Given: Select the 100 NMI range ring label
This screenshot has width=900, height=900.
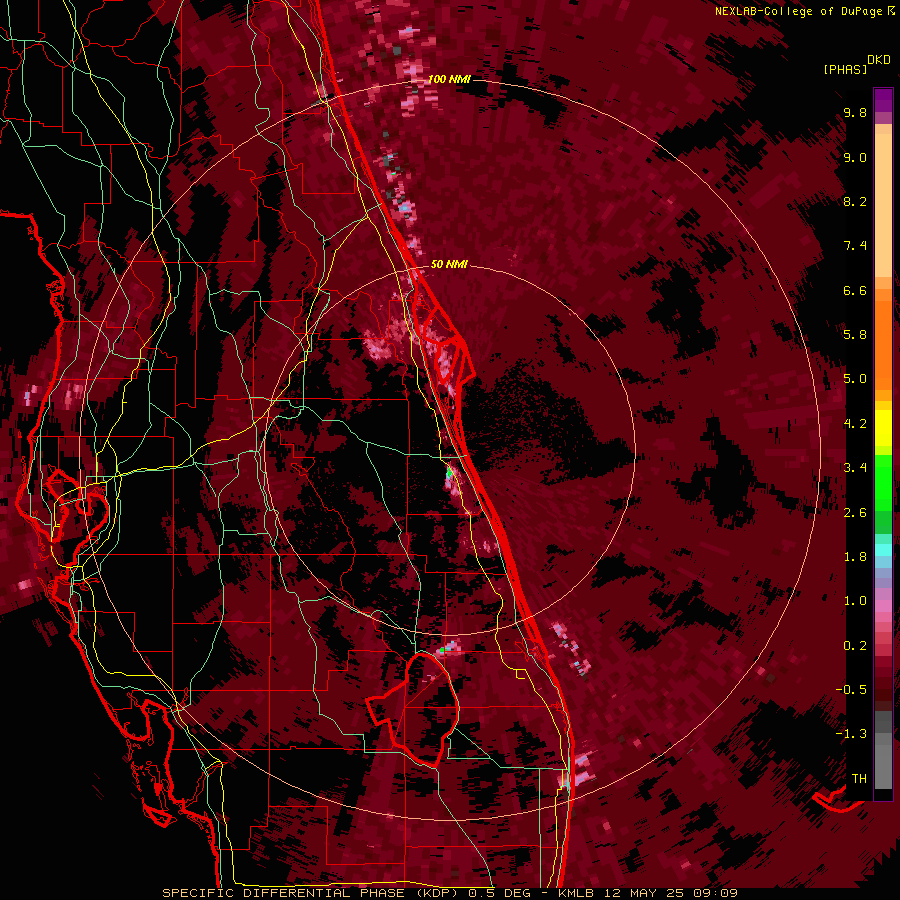Looking at the screenshot, I should (449, 79).
